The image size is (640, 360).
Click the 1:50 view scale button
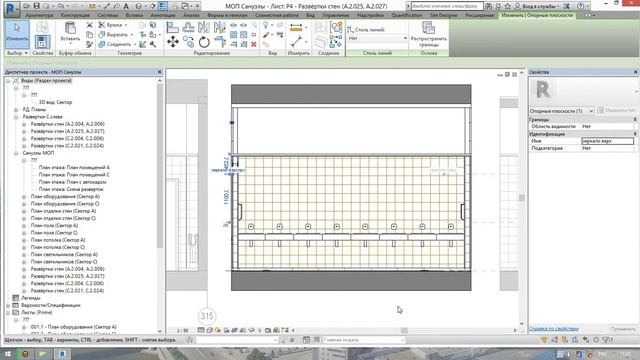point(182,331)
